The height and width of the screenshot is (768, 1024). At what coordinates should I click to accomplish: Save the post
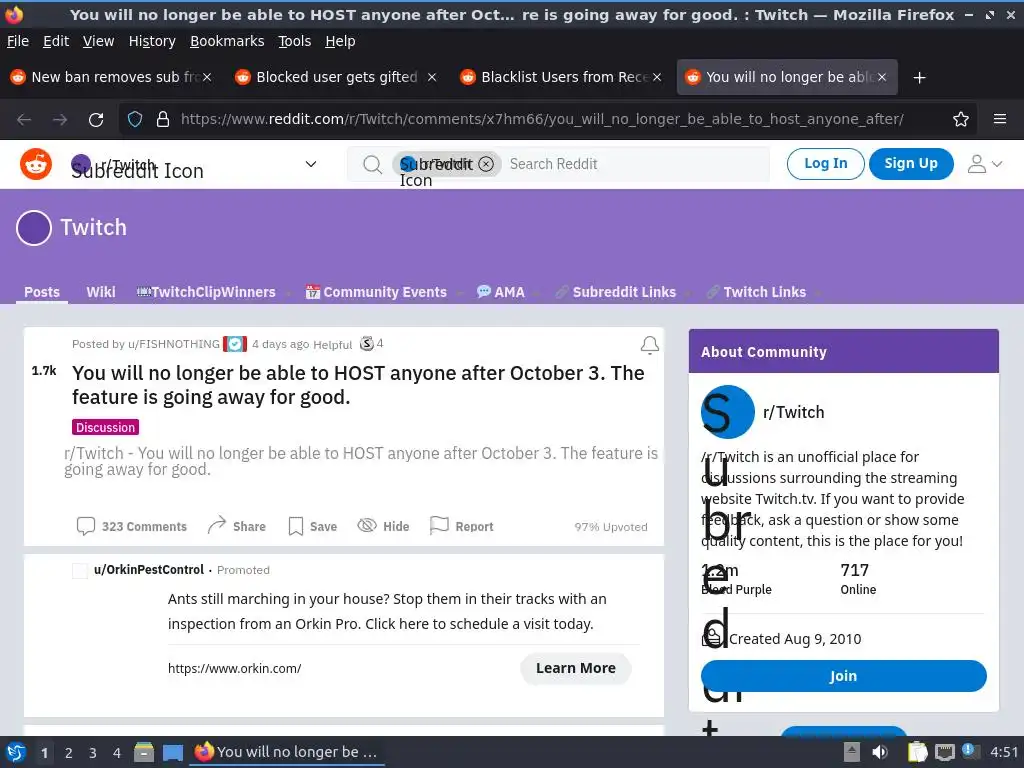[x=313, y=526]
